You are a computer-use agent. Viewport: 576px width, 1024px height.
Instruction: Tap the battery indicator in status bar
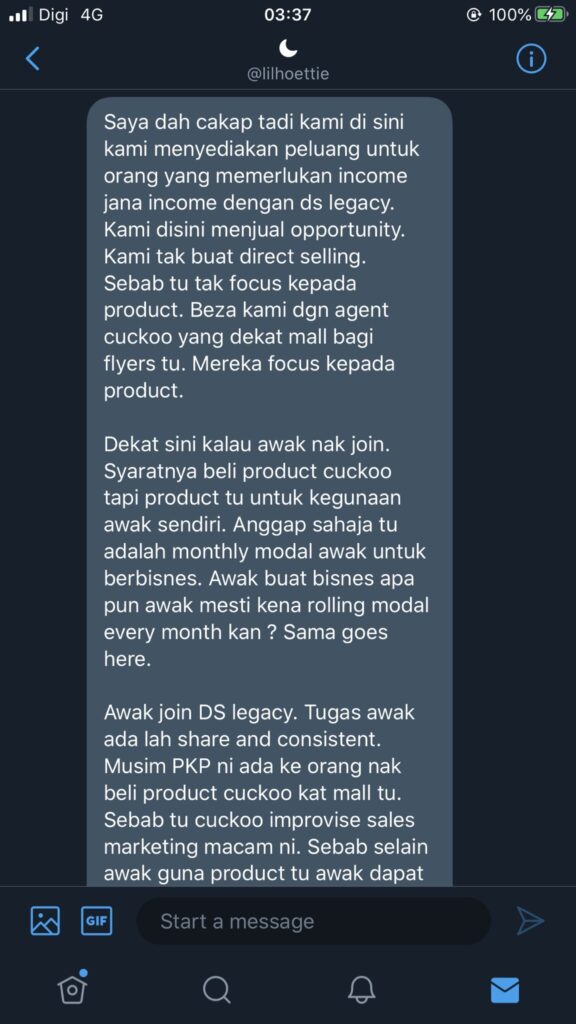pyautogui.click(x=551, y=14)
